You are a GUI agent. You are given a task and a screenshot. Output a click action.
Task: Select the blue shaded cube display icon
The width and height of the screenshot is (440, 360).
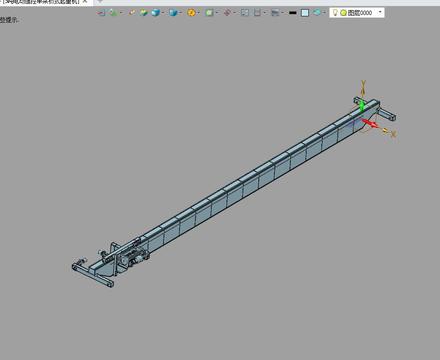point(155,13)
